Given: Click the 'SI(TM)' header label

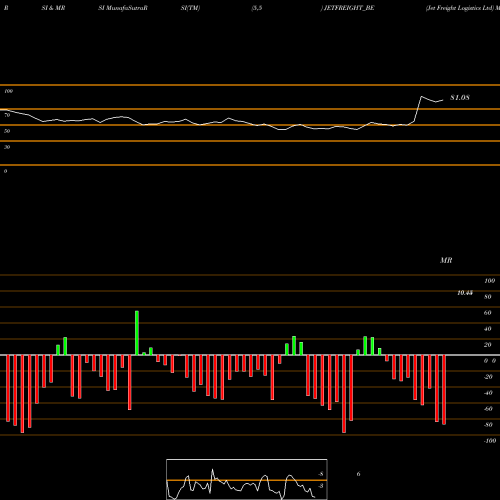Looking at the screenshot, I should [x=190, y=8].
